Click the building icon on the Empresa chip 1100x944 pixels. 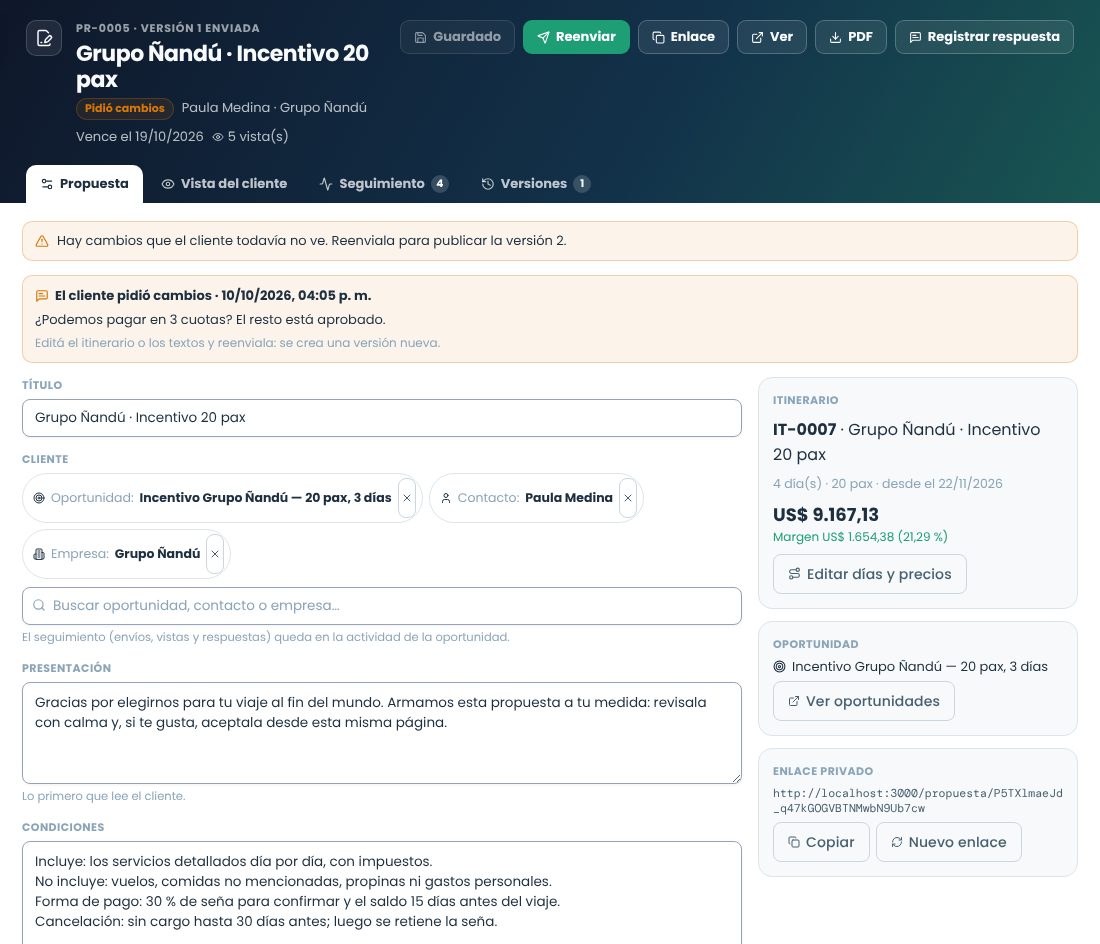[39, 554]
